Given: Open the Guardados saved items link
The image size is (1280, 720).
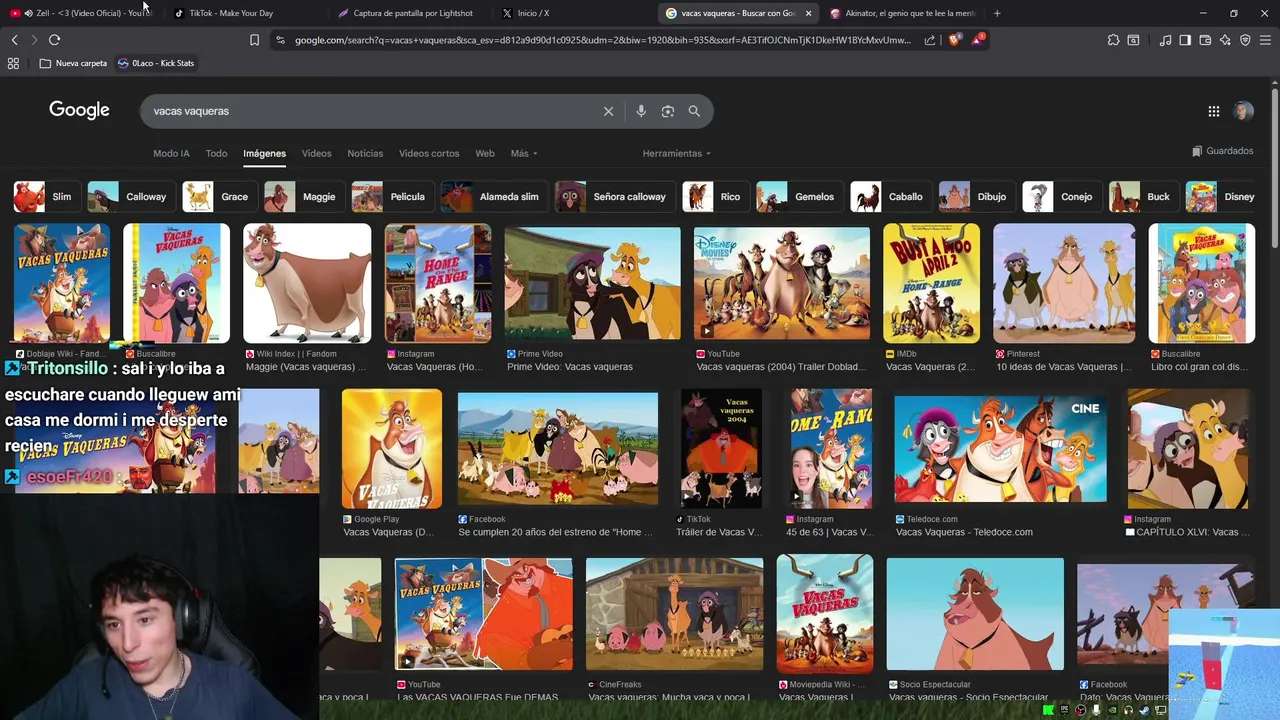Looking at the screenshot, I should (x=1222, y=151).
